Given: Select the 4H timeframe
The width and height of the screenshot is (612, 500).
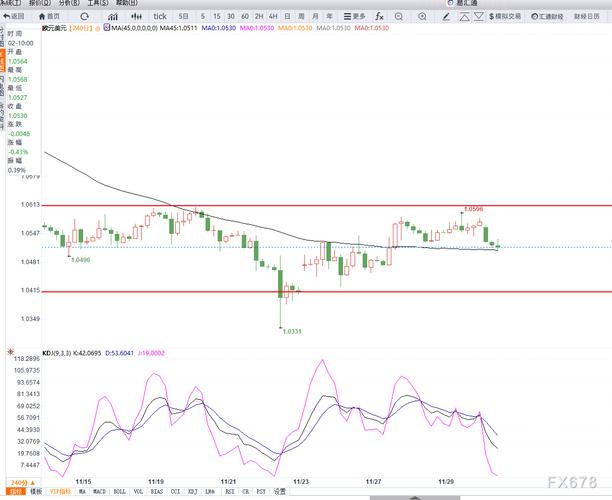Looking at the screenshot, I should click(x=273, y=16).
